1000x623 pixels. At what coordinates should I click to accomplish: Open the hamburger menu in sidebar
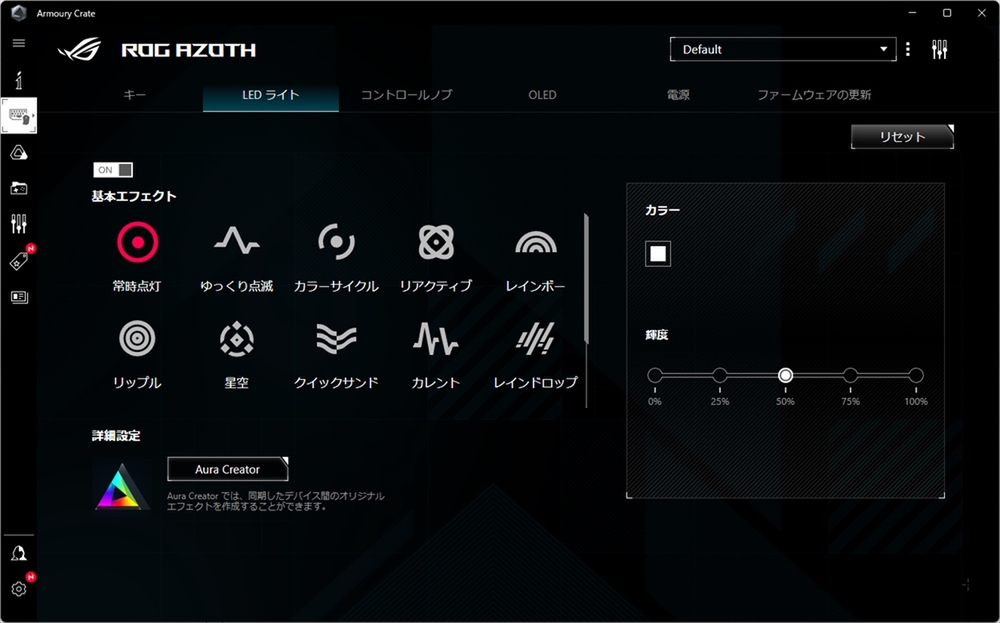pos(19,43)
